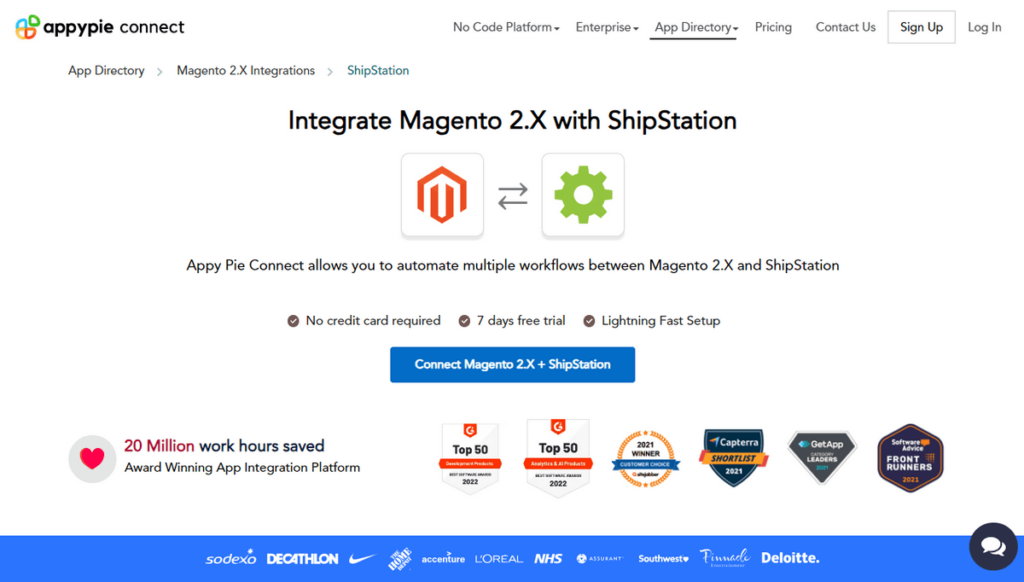Open the chat bubble in bottom right corner
The image size is (1024, 582).
[x=992, y=546]
